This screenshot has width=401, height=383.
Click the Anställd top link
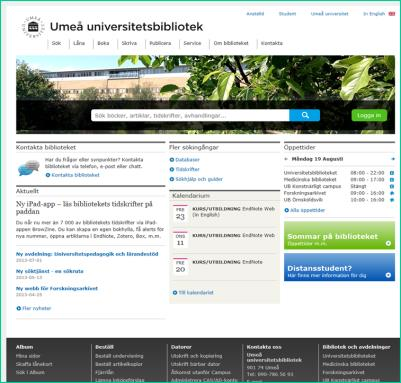point(255,14)
